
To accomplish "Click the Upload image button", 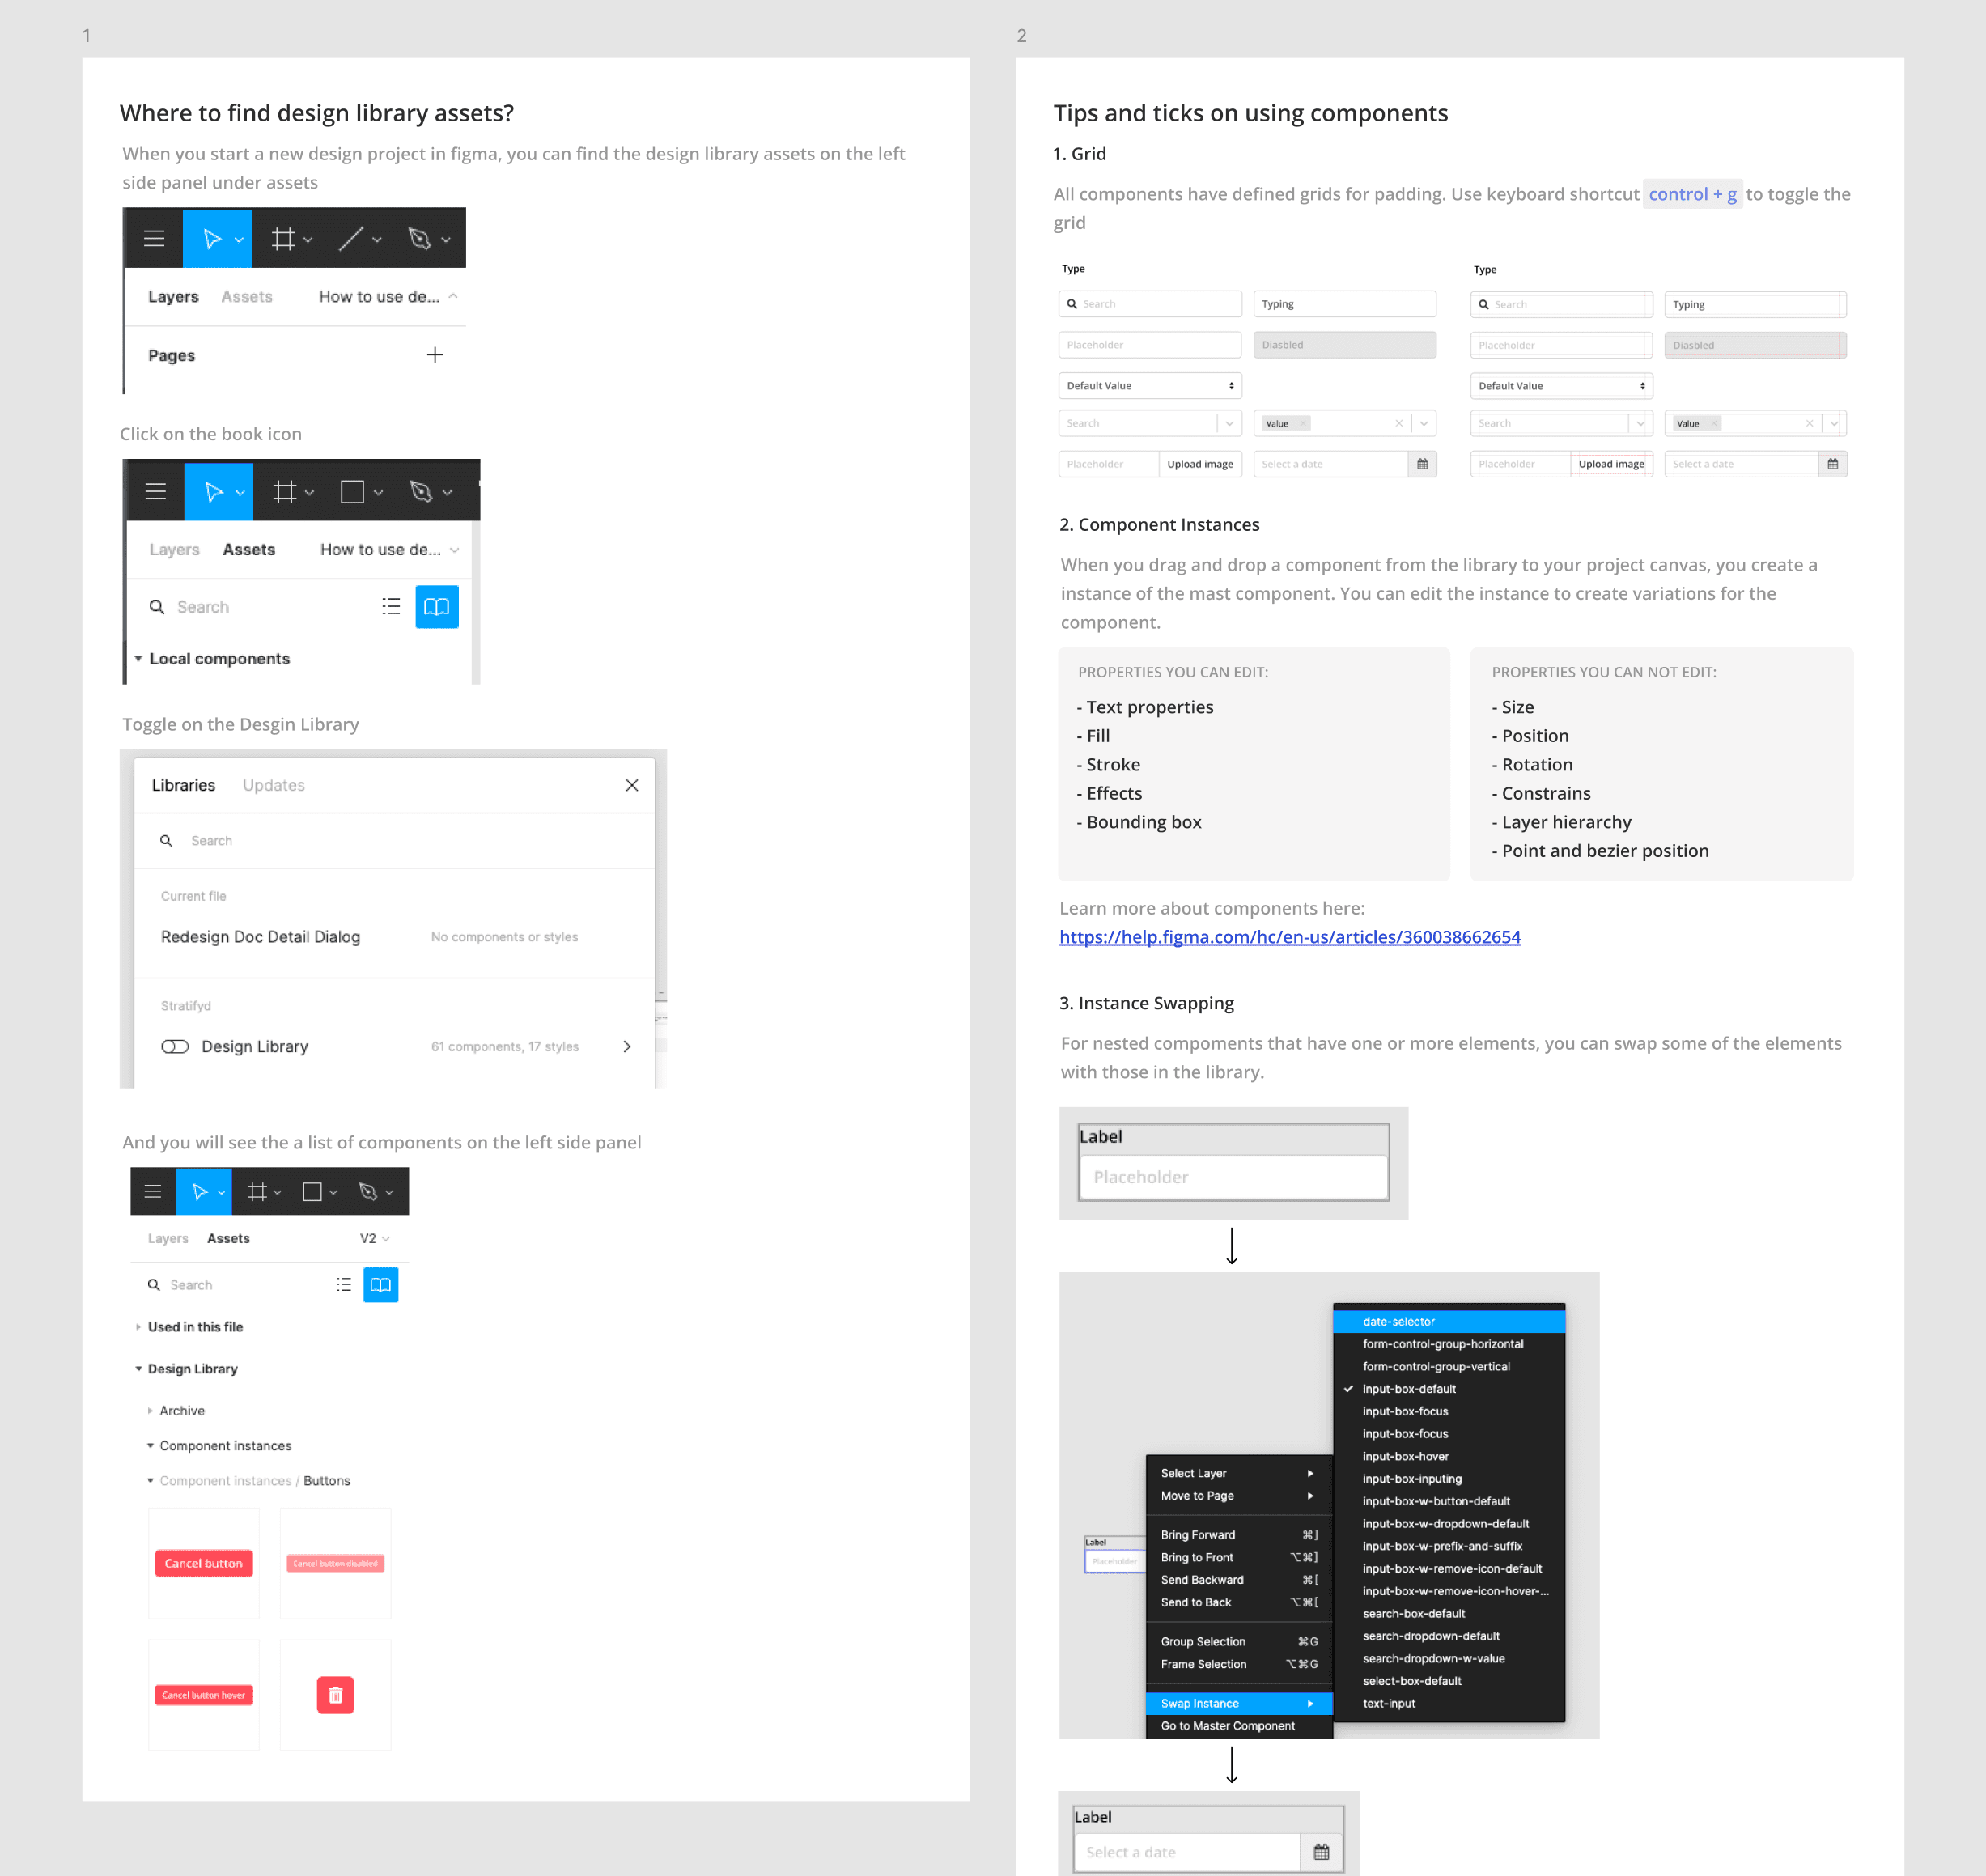I will pyautogui.click(x=1199, y=464).
